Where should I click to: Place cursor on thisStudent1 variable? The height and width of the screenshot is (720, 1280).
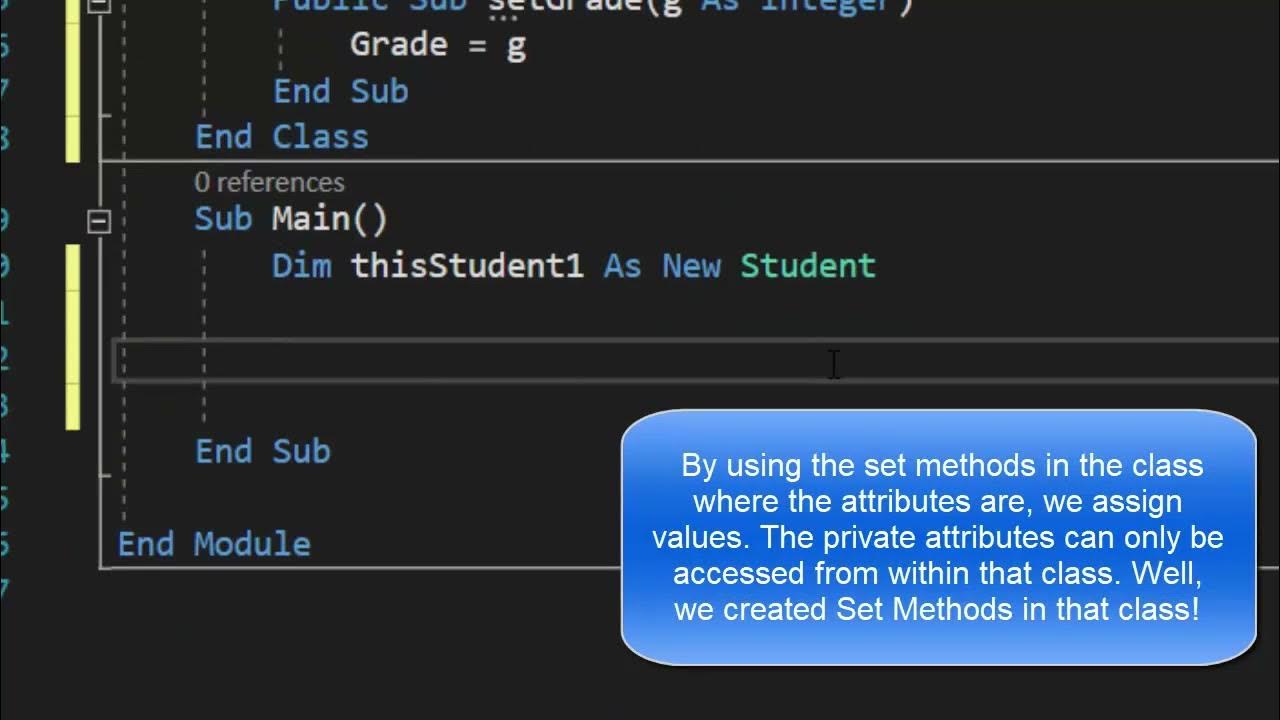[466, 266]
